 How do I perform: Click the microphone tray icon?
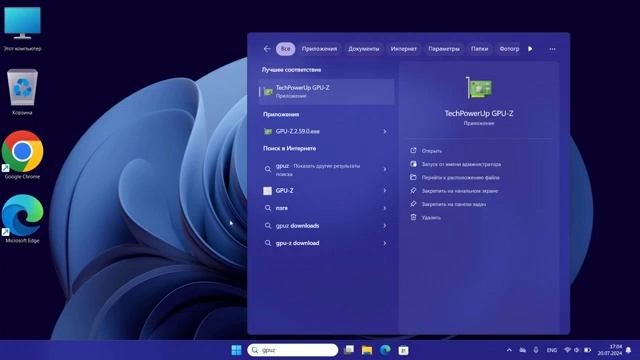pyautogui.click(x=536, y=350)
